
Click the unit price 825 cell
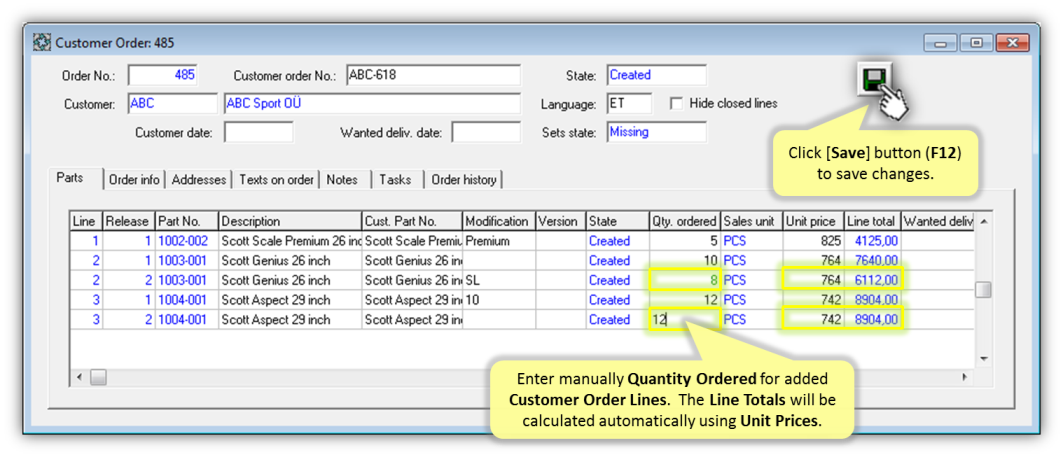814,241
